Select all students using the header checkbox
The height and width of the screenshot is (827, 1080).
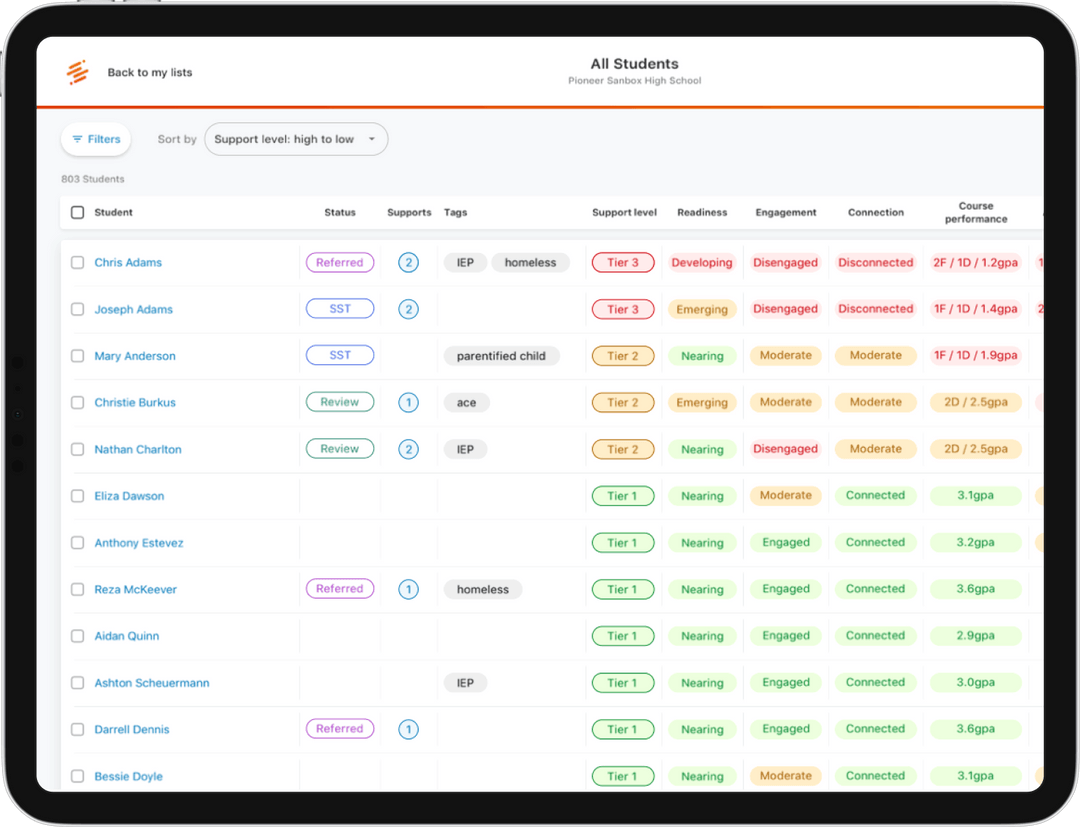[x=77, y=212]
